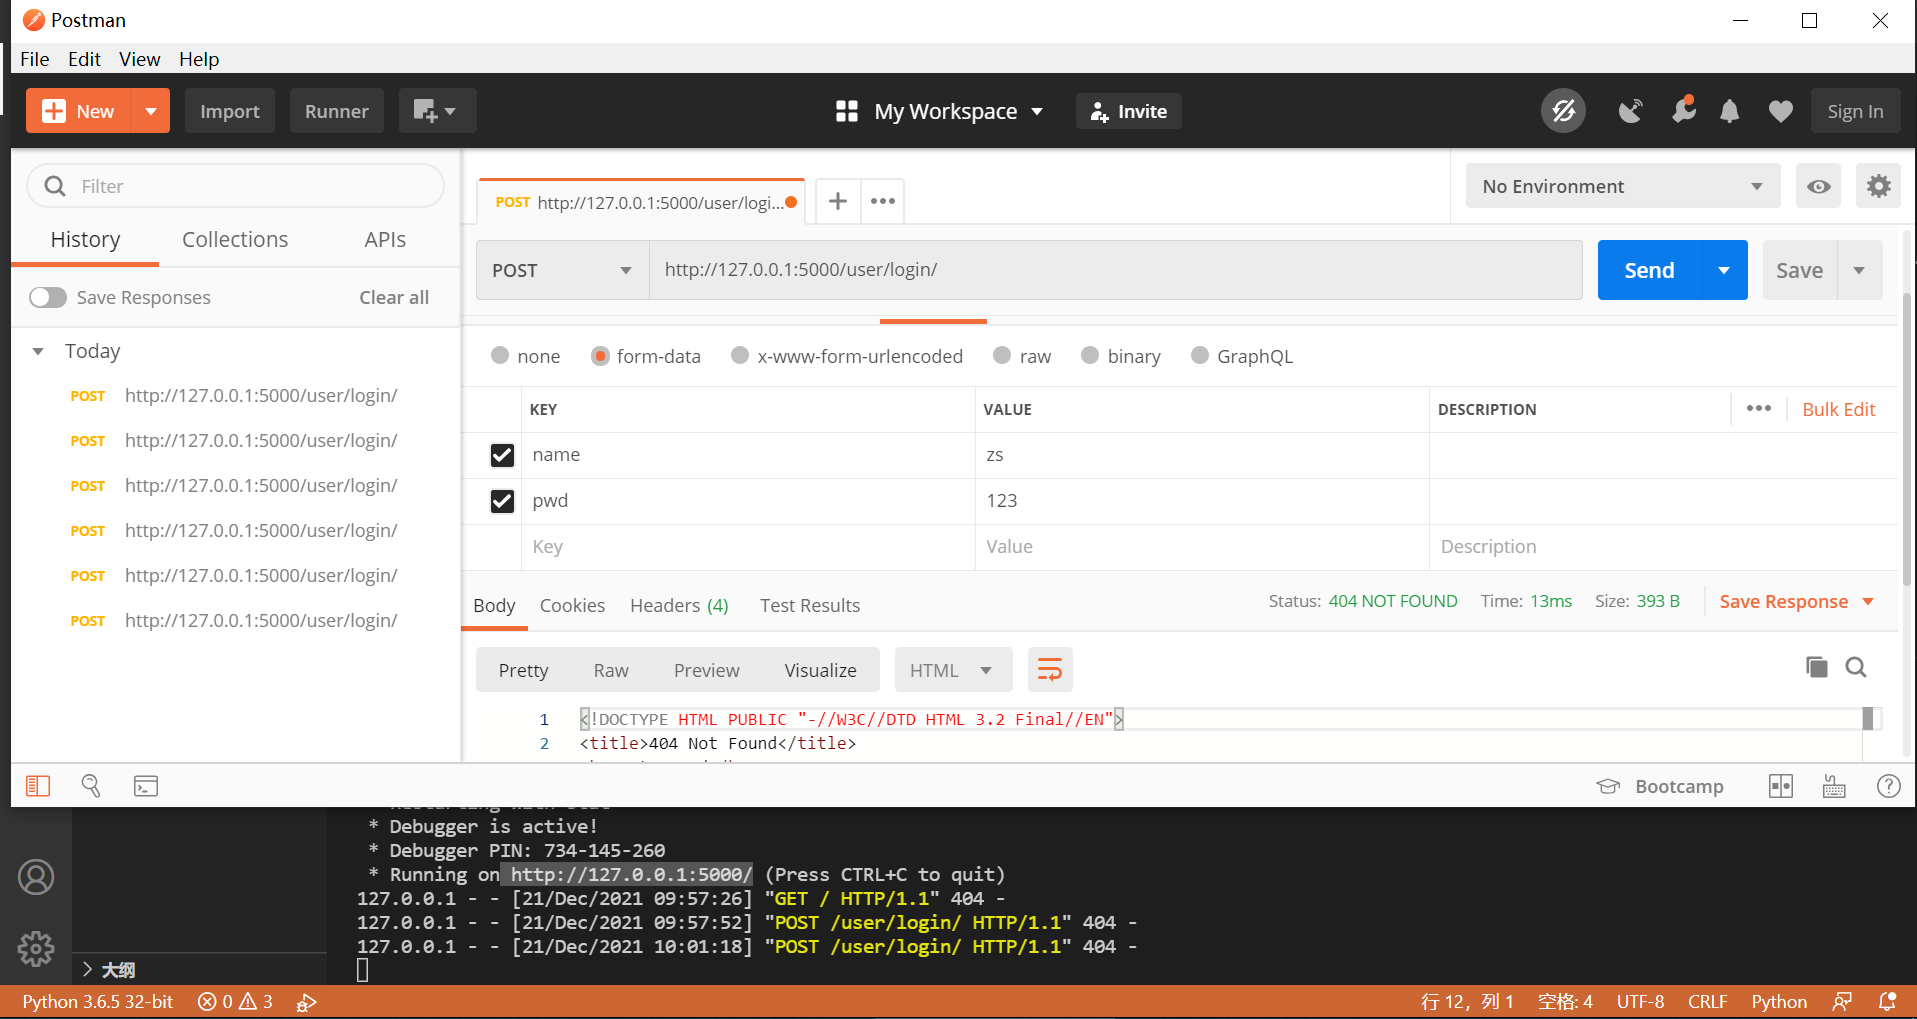Search within the response body
1917x1019 pixels.
[1856, 667]
